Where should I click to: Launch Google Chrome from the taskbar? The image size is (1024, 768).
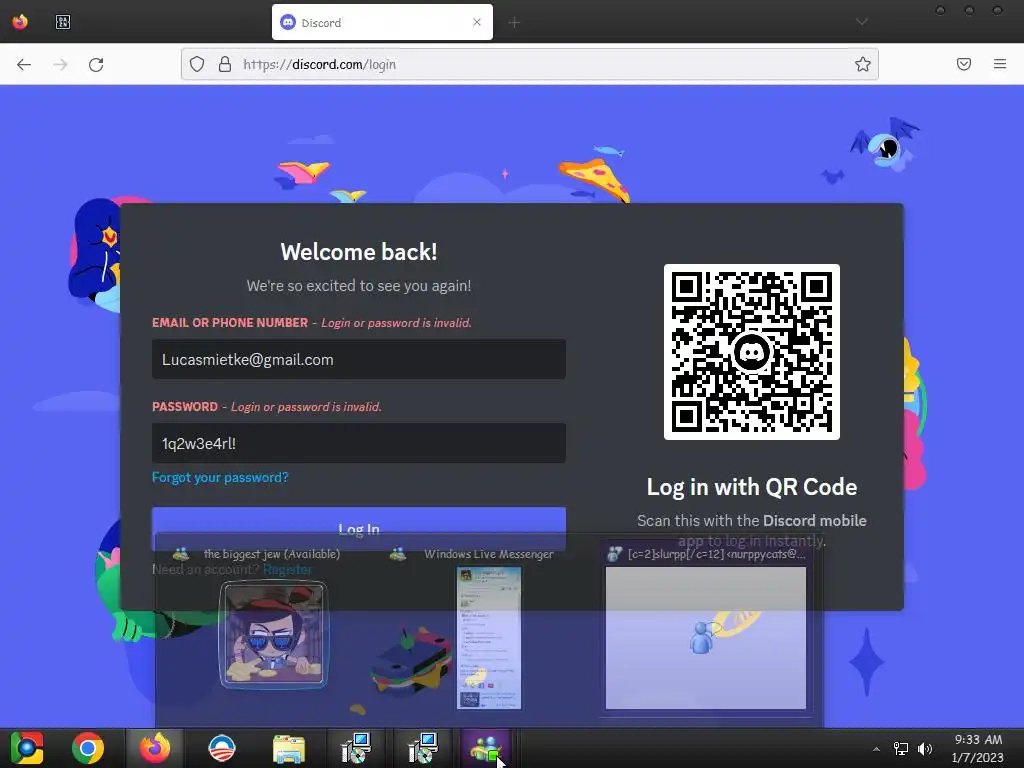(x=88, y=748)
